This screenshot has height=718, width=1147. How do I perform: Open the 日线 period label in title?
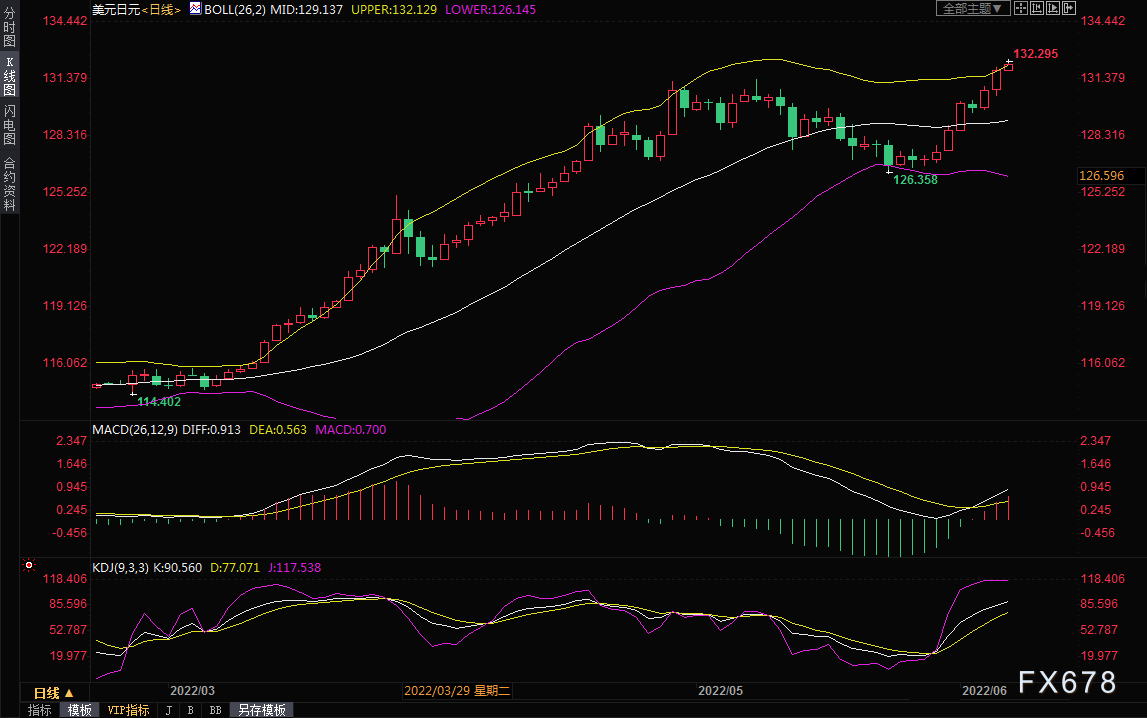[161, 10]
